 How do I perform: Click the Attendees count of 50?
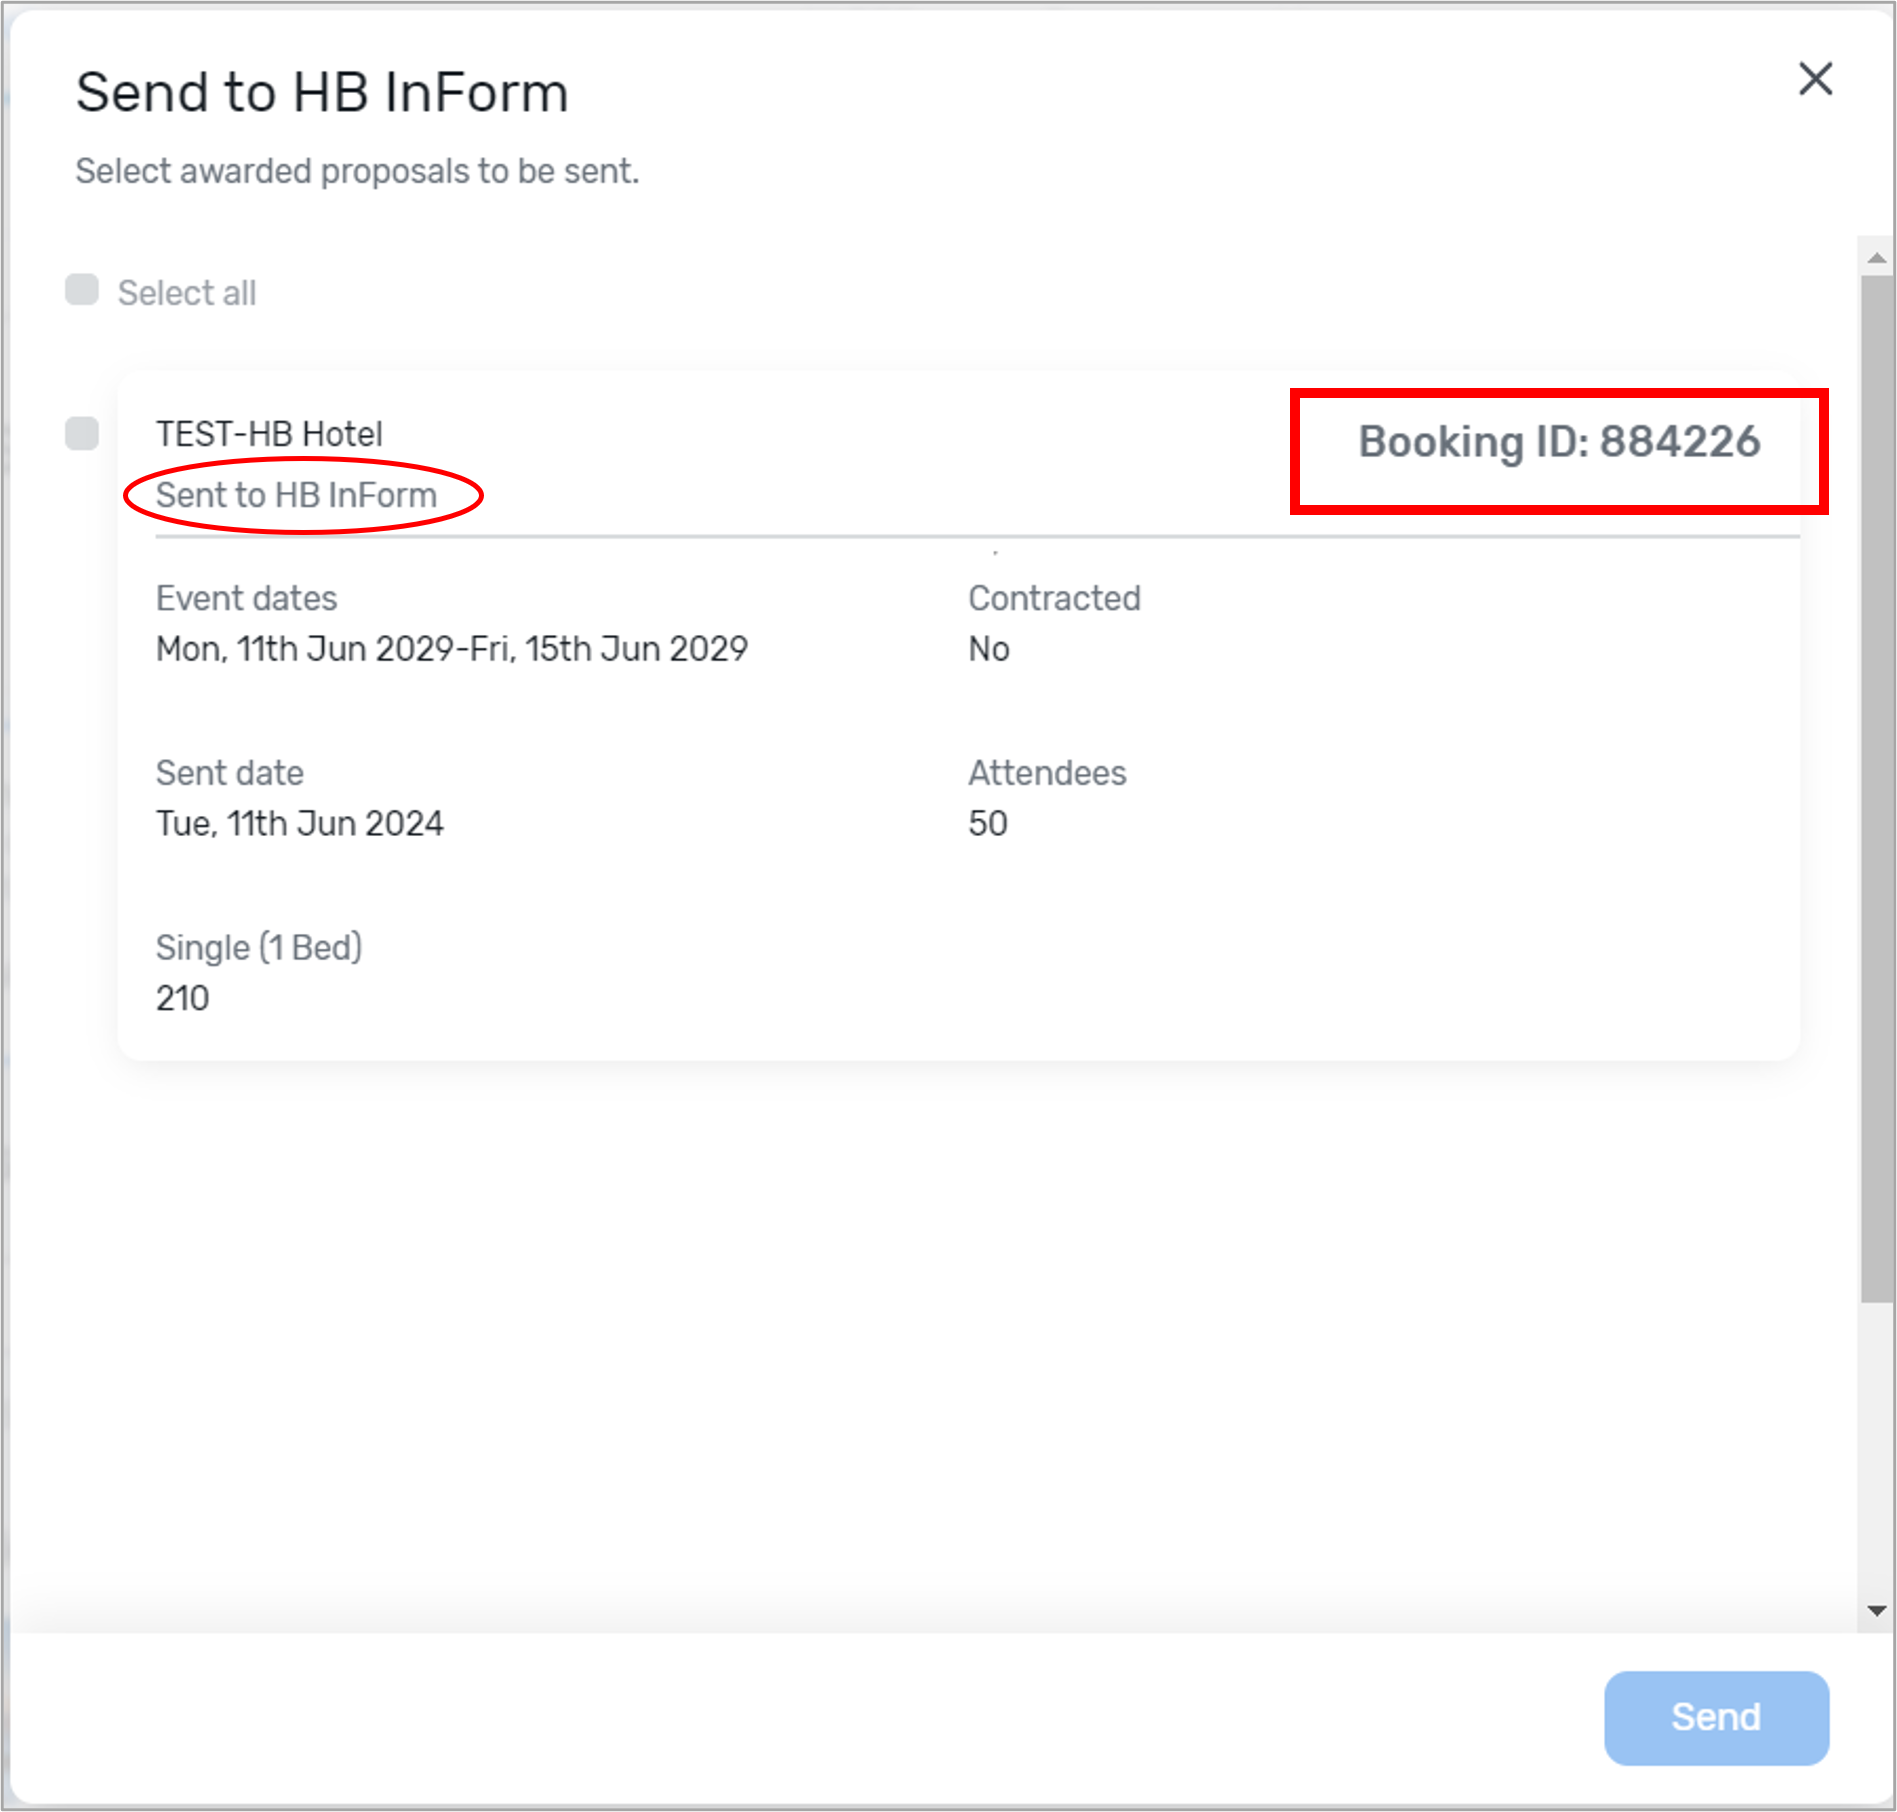coord(987,823)
